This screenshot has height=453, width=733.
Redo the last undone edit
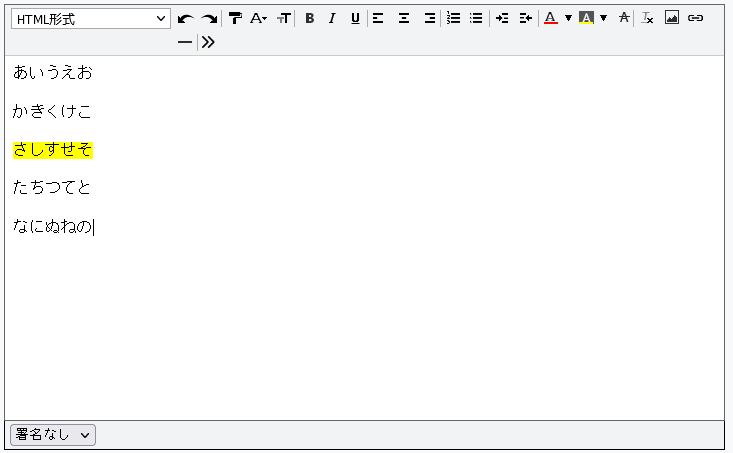tap(209, 19)
